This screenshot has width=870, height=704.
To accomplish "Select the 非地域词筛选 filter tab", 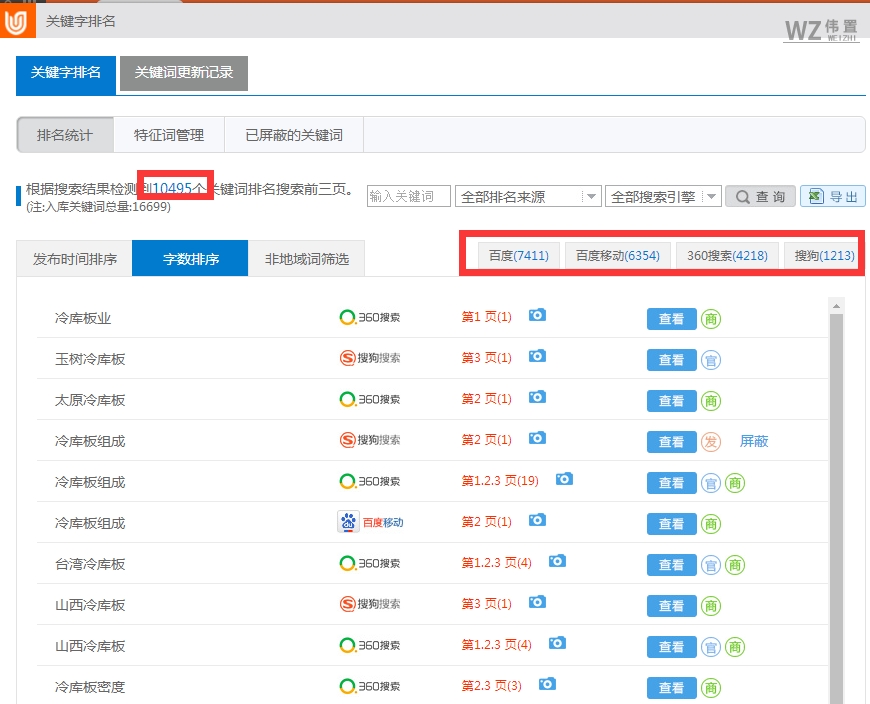I will pyautogui.click(x=309, y=257).
